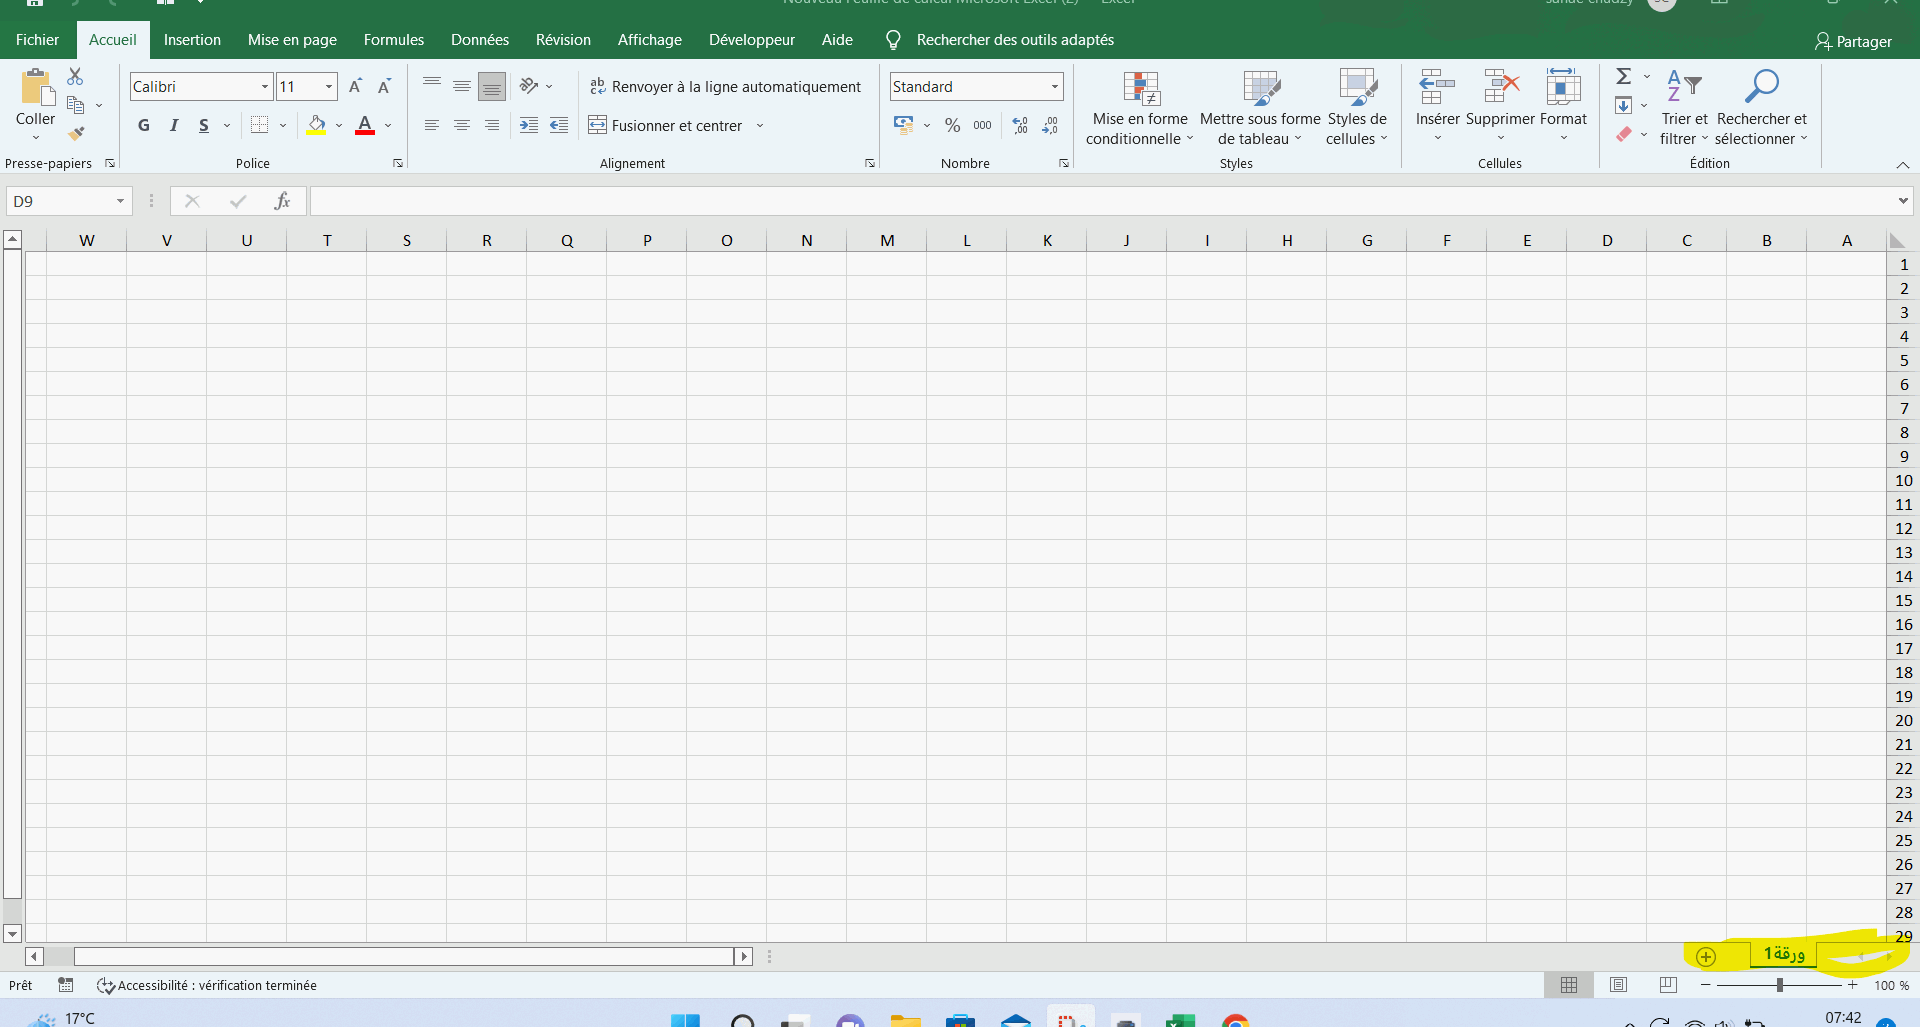The image size is (1920, 1027).
Task: Add a new sheet with plus icon
Action: click(x=1706, y=956)
